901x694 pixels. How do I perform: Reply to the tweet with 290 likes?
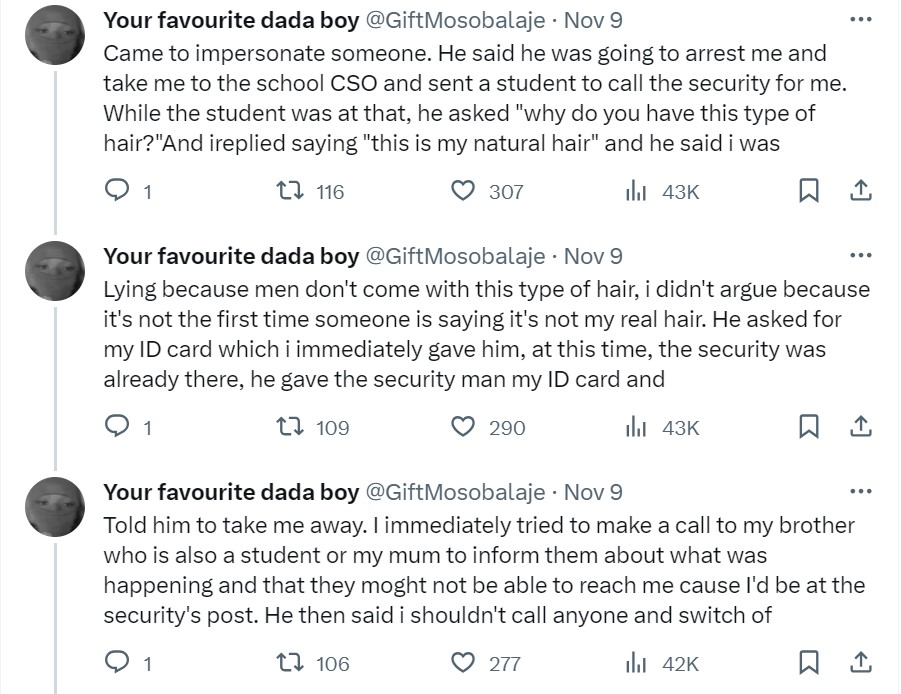tap(119, 428)
